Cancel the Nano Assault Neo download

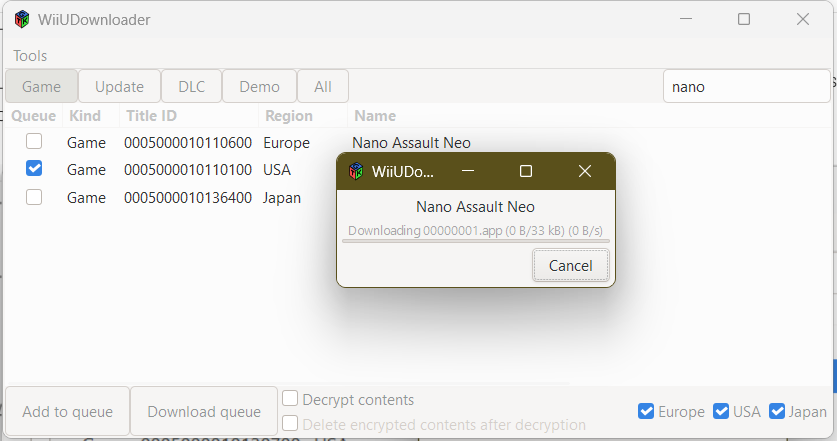pyautogui.click(x=571, y=265)
